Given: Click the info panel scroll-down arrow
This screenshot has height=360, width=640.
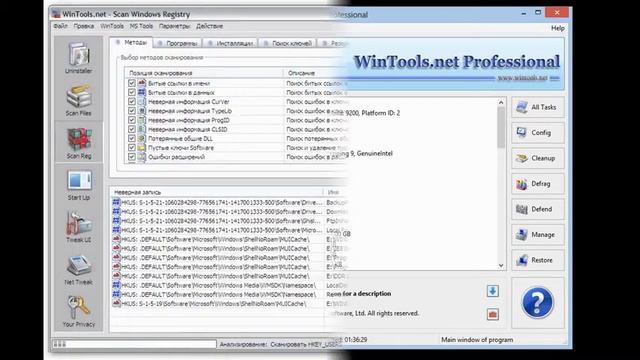Looking at the screenshot, I should point(501,266).
